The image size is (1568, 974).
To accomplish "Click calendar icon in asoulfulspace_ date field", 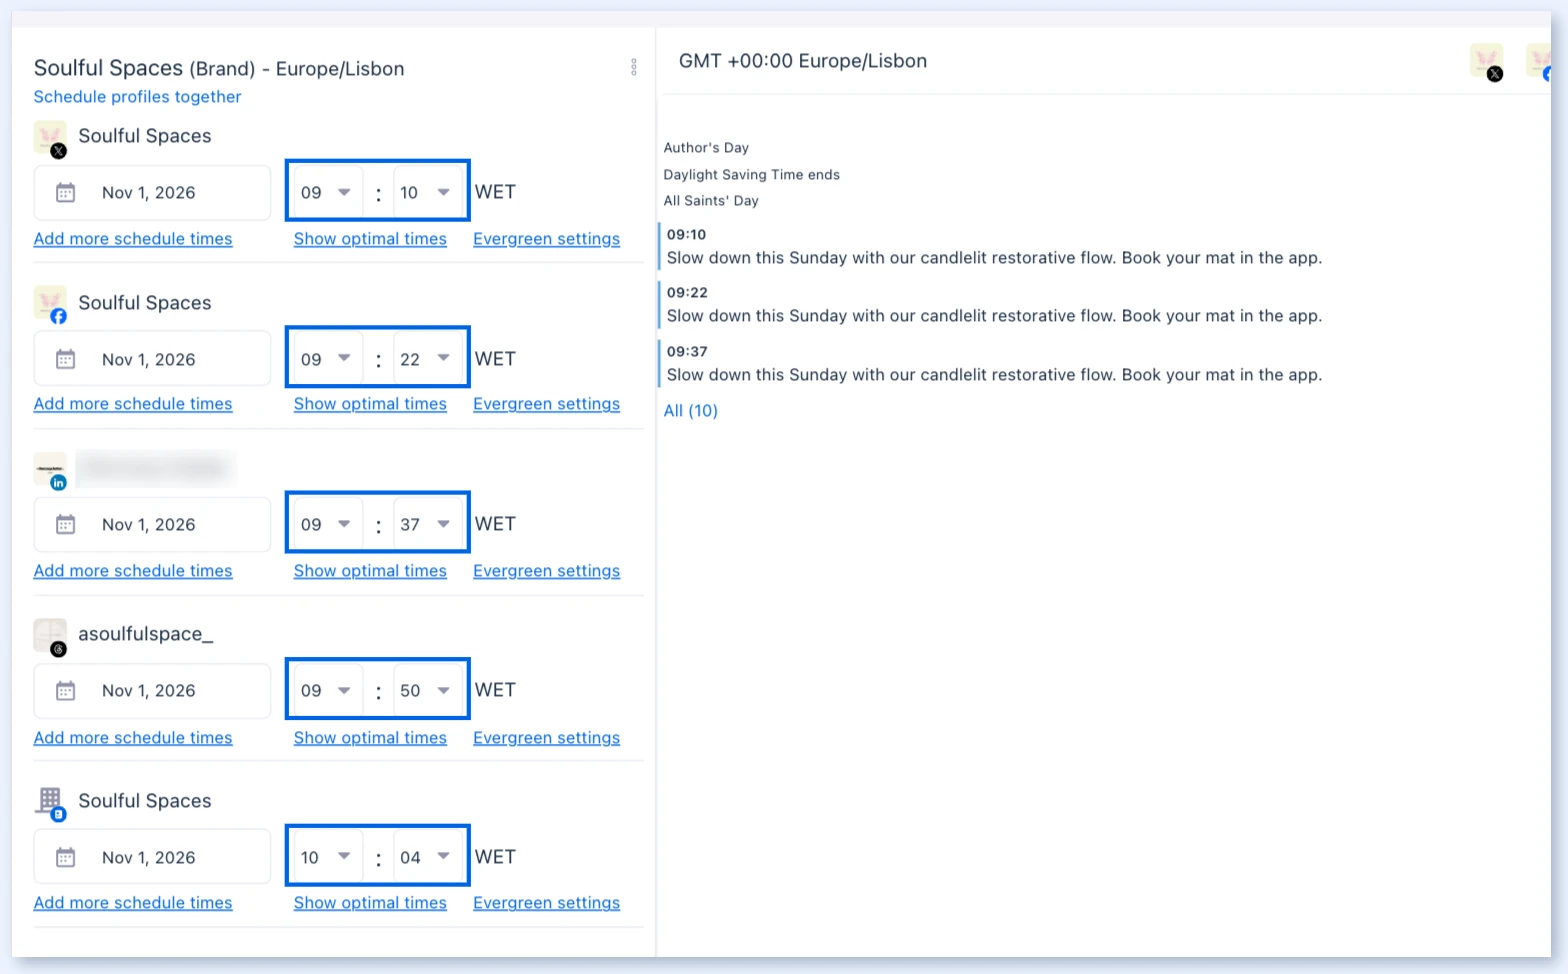I will point(65,691).
